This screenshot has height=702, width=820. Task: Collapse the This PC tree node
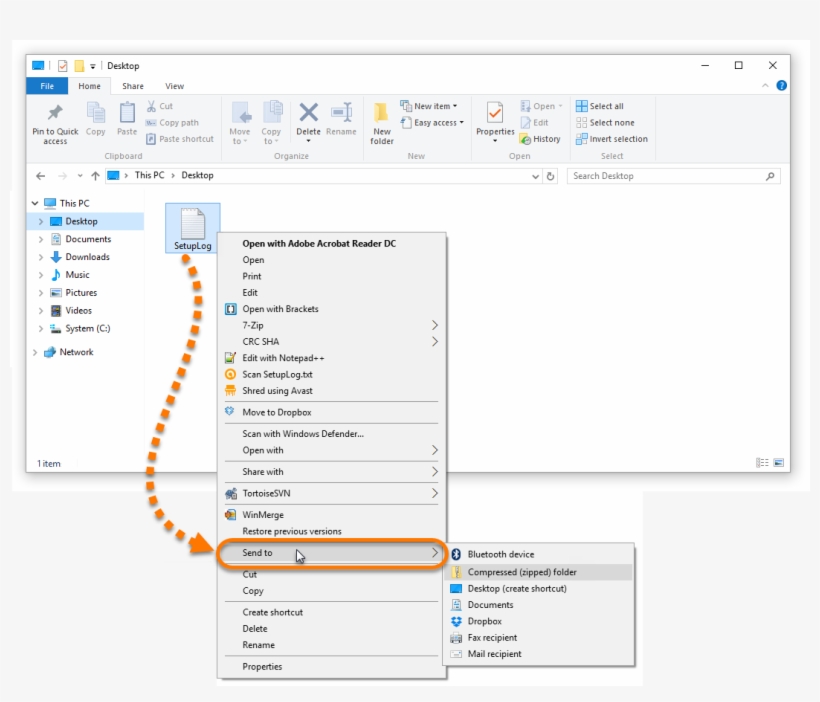(35, 203)
